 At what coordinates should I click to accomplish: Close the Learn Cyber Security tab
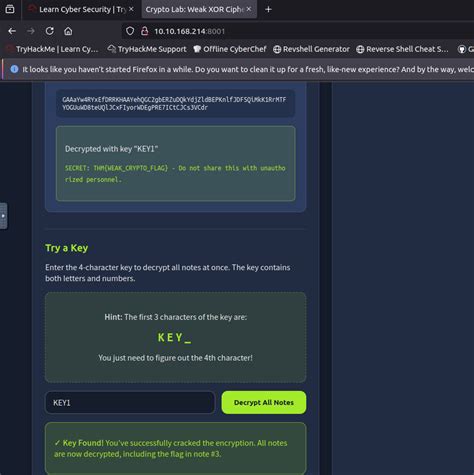131,9
